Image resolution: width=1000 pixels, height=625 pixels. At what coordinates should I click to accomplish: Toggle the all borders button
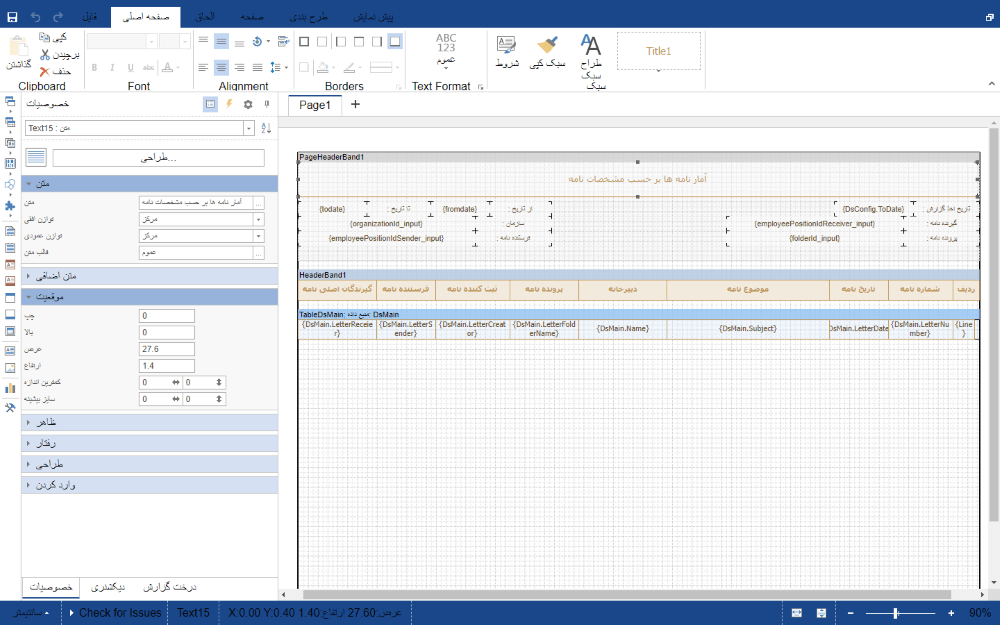304,41
